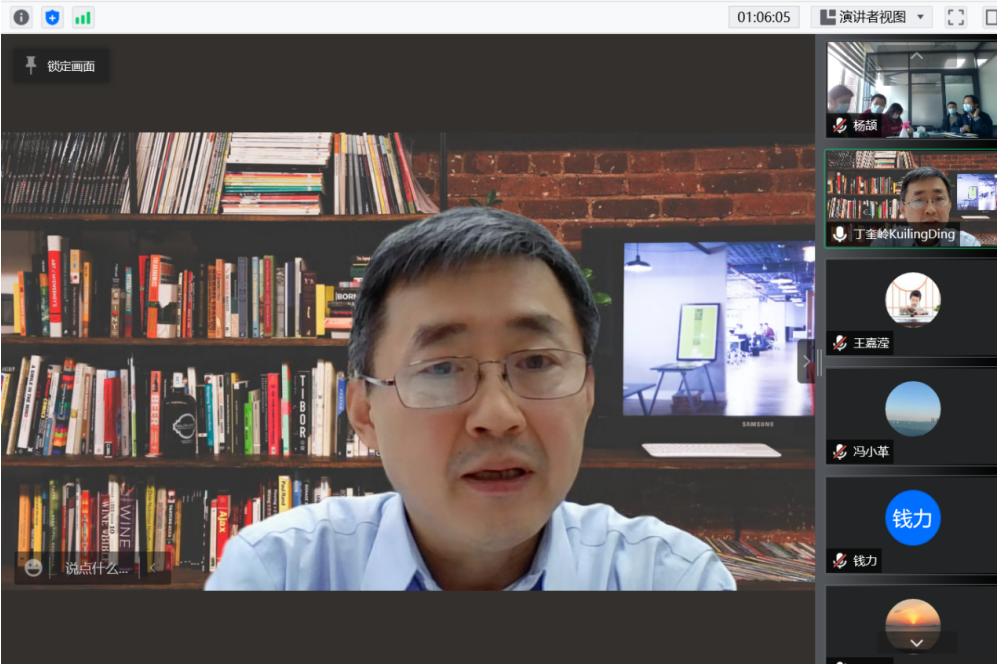This screenshot has width=998, height=666.
Task: Select the sunset avatar at the list bottom
Action: (913, 625)
